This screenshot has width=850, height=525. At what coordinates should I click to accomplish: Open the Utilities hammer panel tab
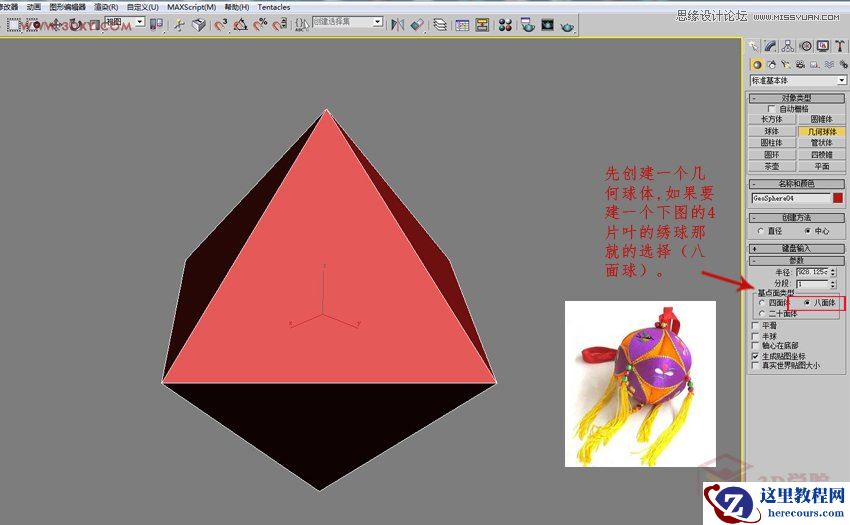(x=839, y=46)
